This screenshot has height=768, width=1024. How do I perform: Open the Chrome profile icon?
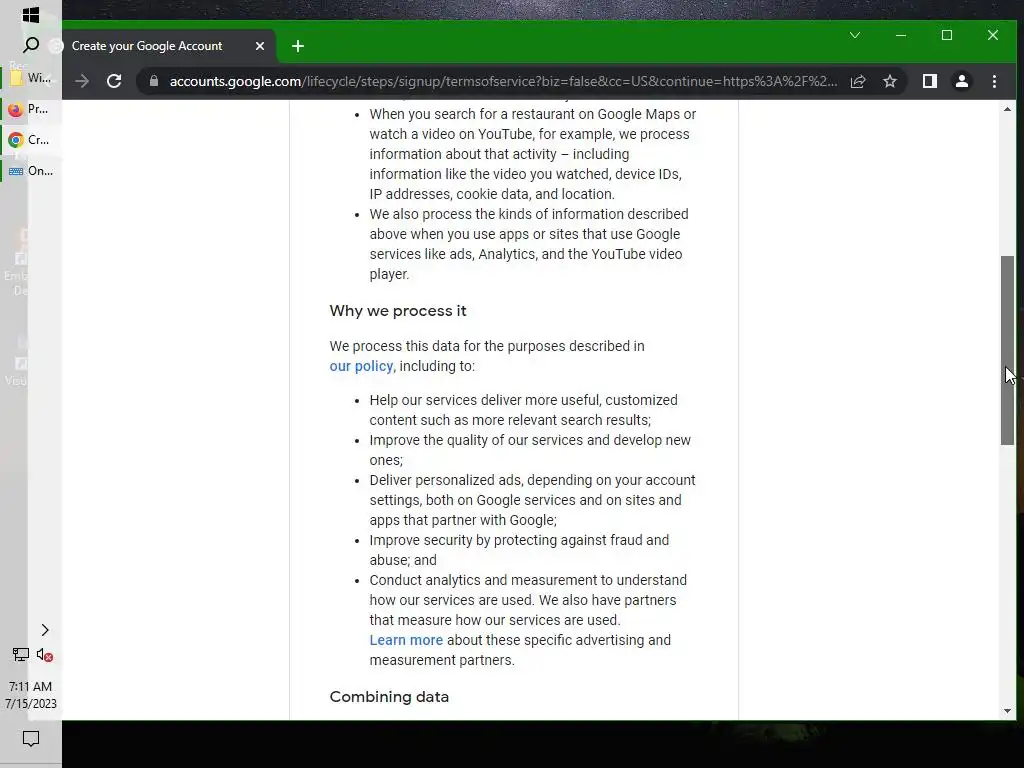(962, 81)
